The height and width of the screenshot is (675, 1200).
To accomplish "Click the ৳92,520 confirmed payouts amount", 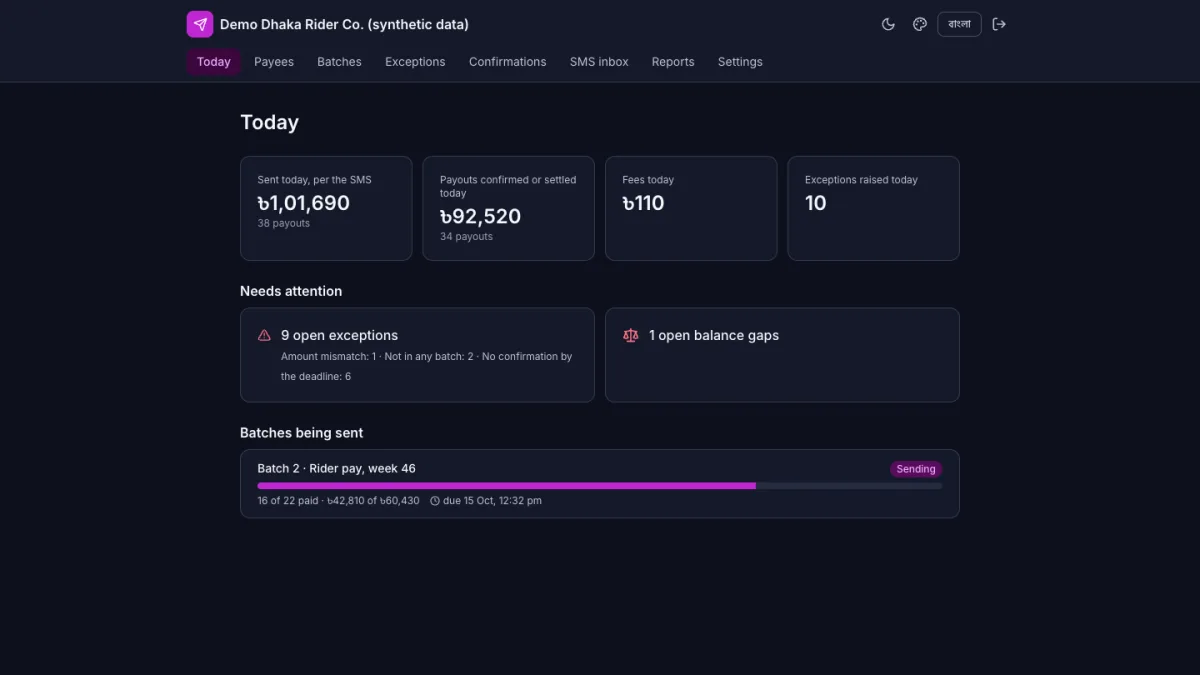I will (480, 216).
